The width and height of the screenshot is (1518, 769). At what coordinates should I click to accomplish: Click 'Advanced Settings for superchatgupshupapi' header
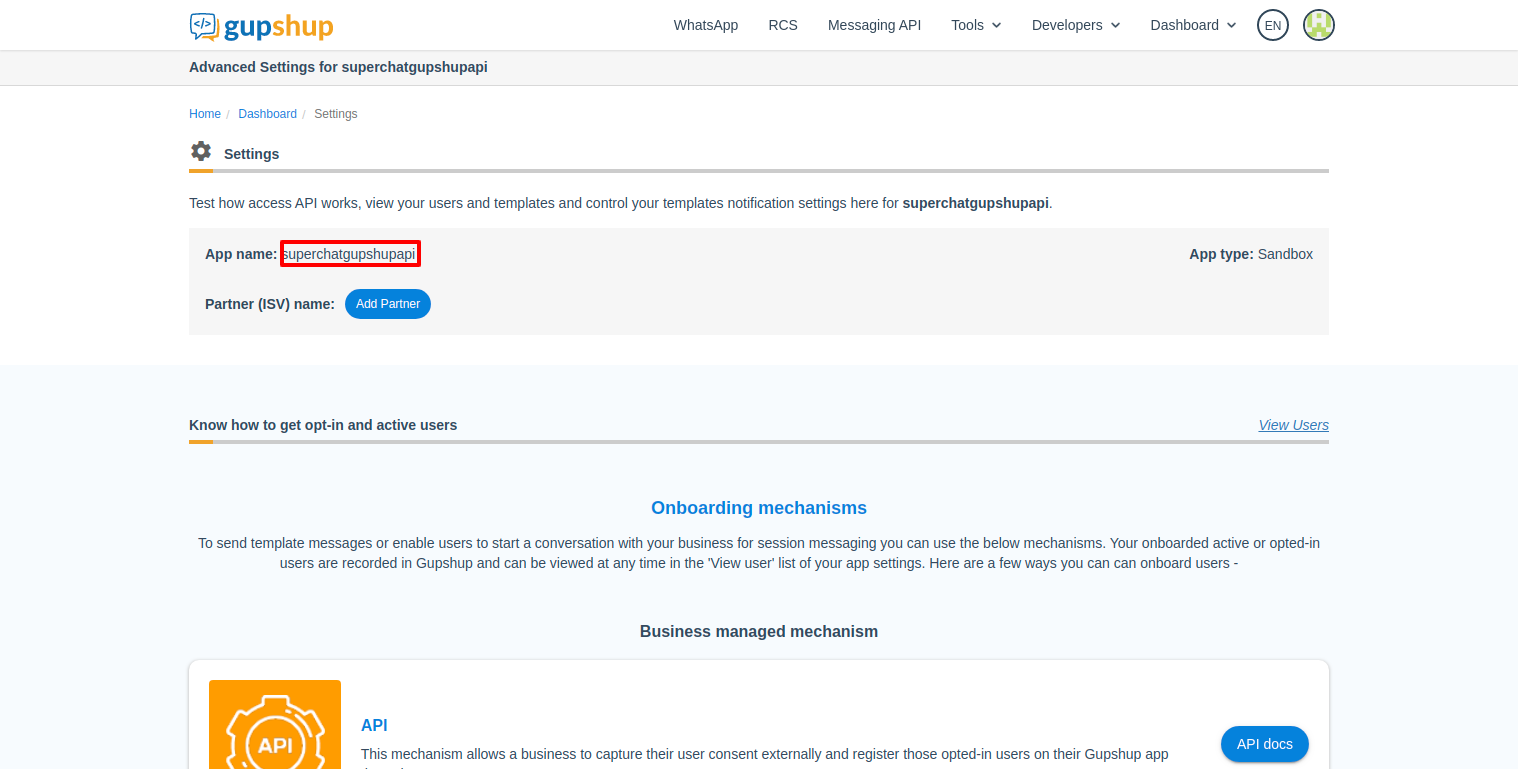click(338, 68)
